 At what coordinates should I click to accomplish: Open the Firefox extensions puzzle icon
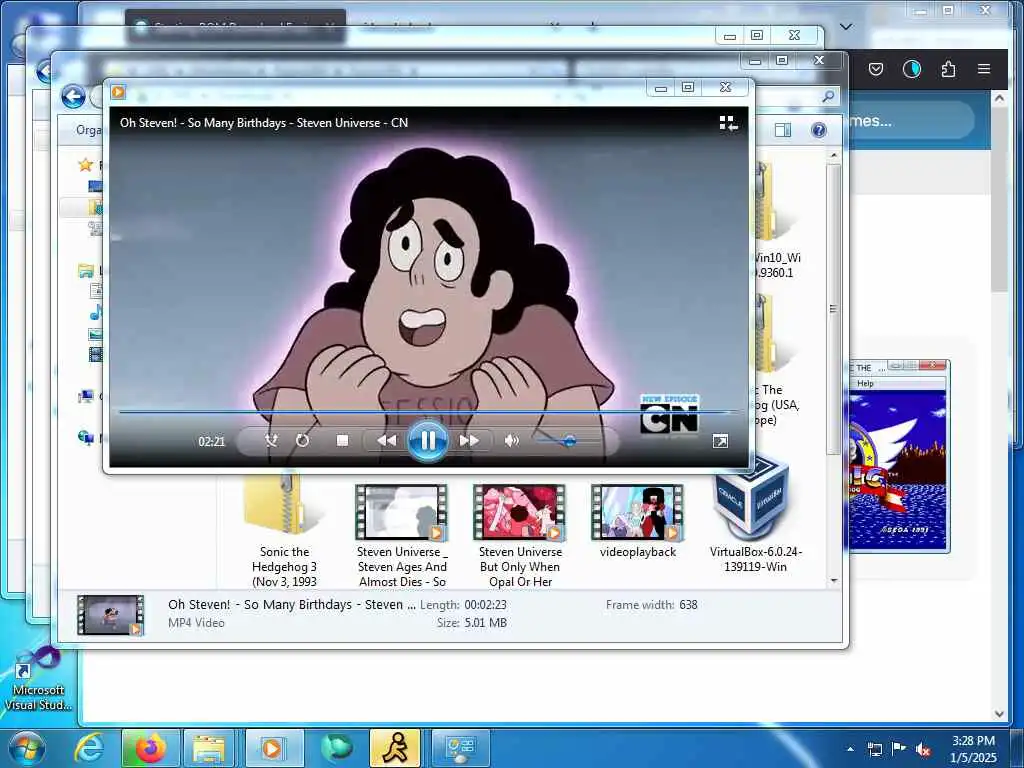point(948,69)
